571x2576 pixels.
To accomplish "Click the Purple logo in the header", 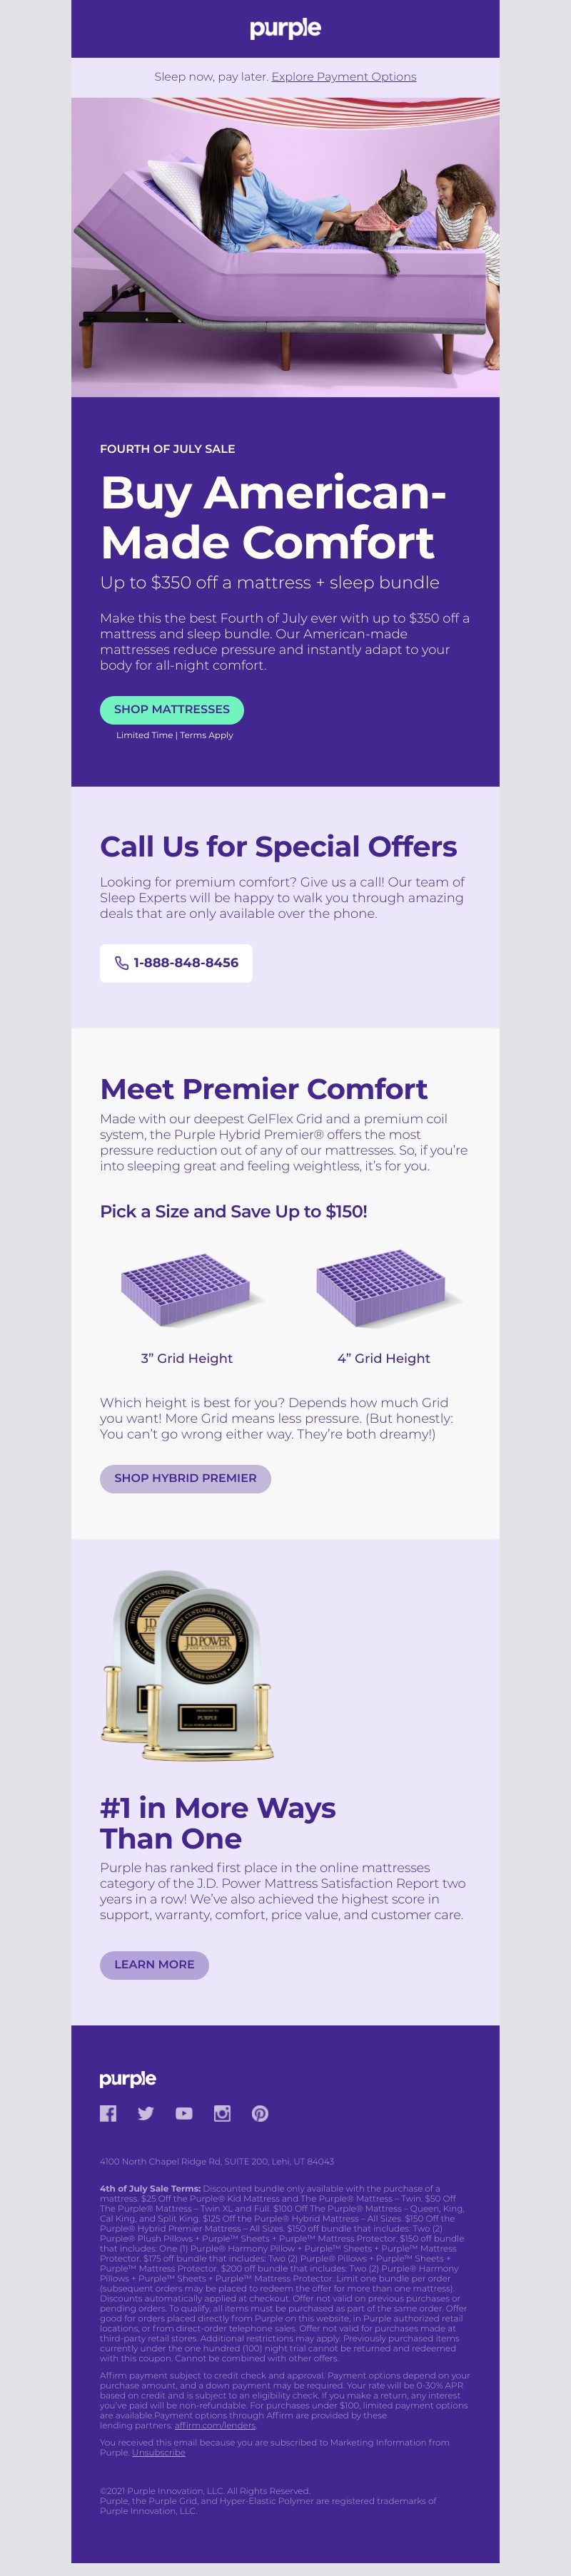I will pos(285,28).
